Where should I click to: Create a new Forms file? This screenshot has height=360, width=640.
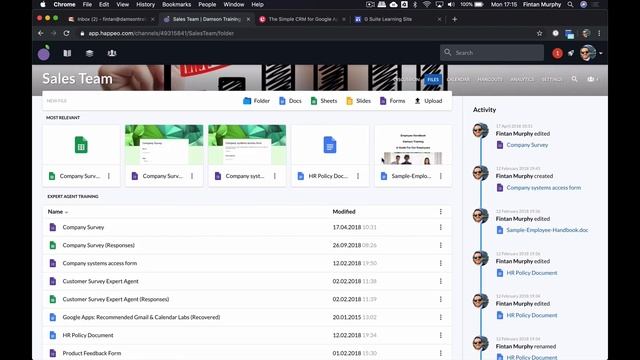392,101
